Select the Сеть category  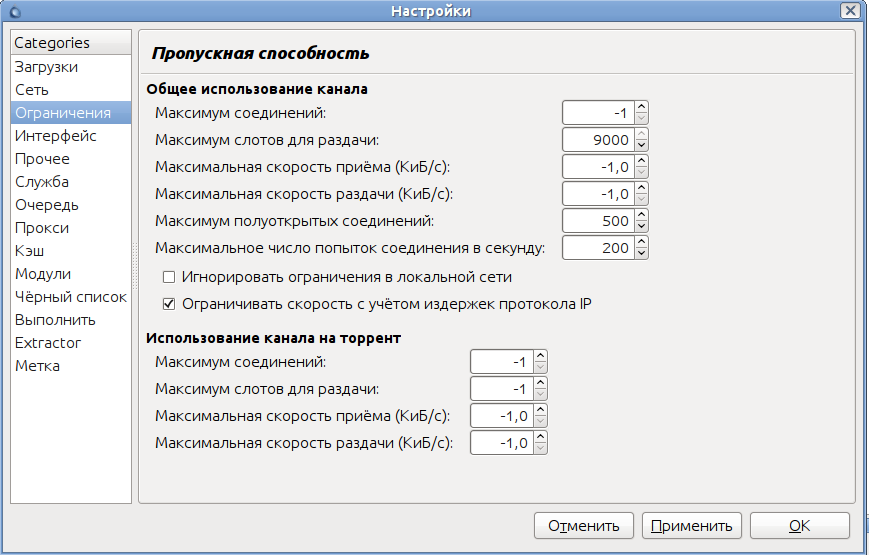pyautogui.click(x=71, y=90)
